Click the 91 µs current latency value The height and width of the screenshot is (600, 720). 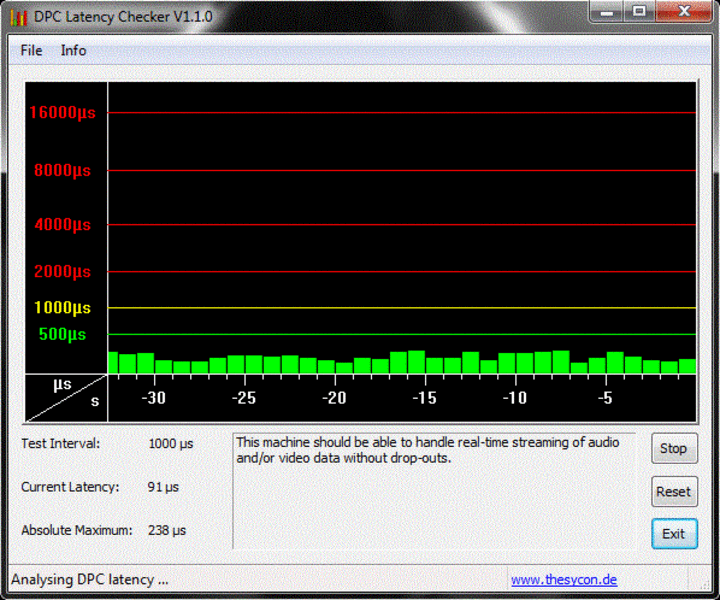[163, 487]
